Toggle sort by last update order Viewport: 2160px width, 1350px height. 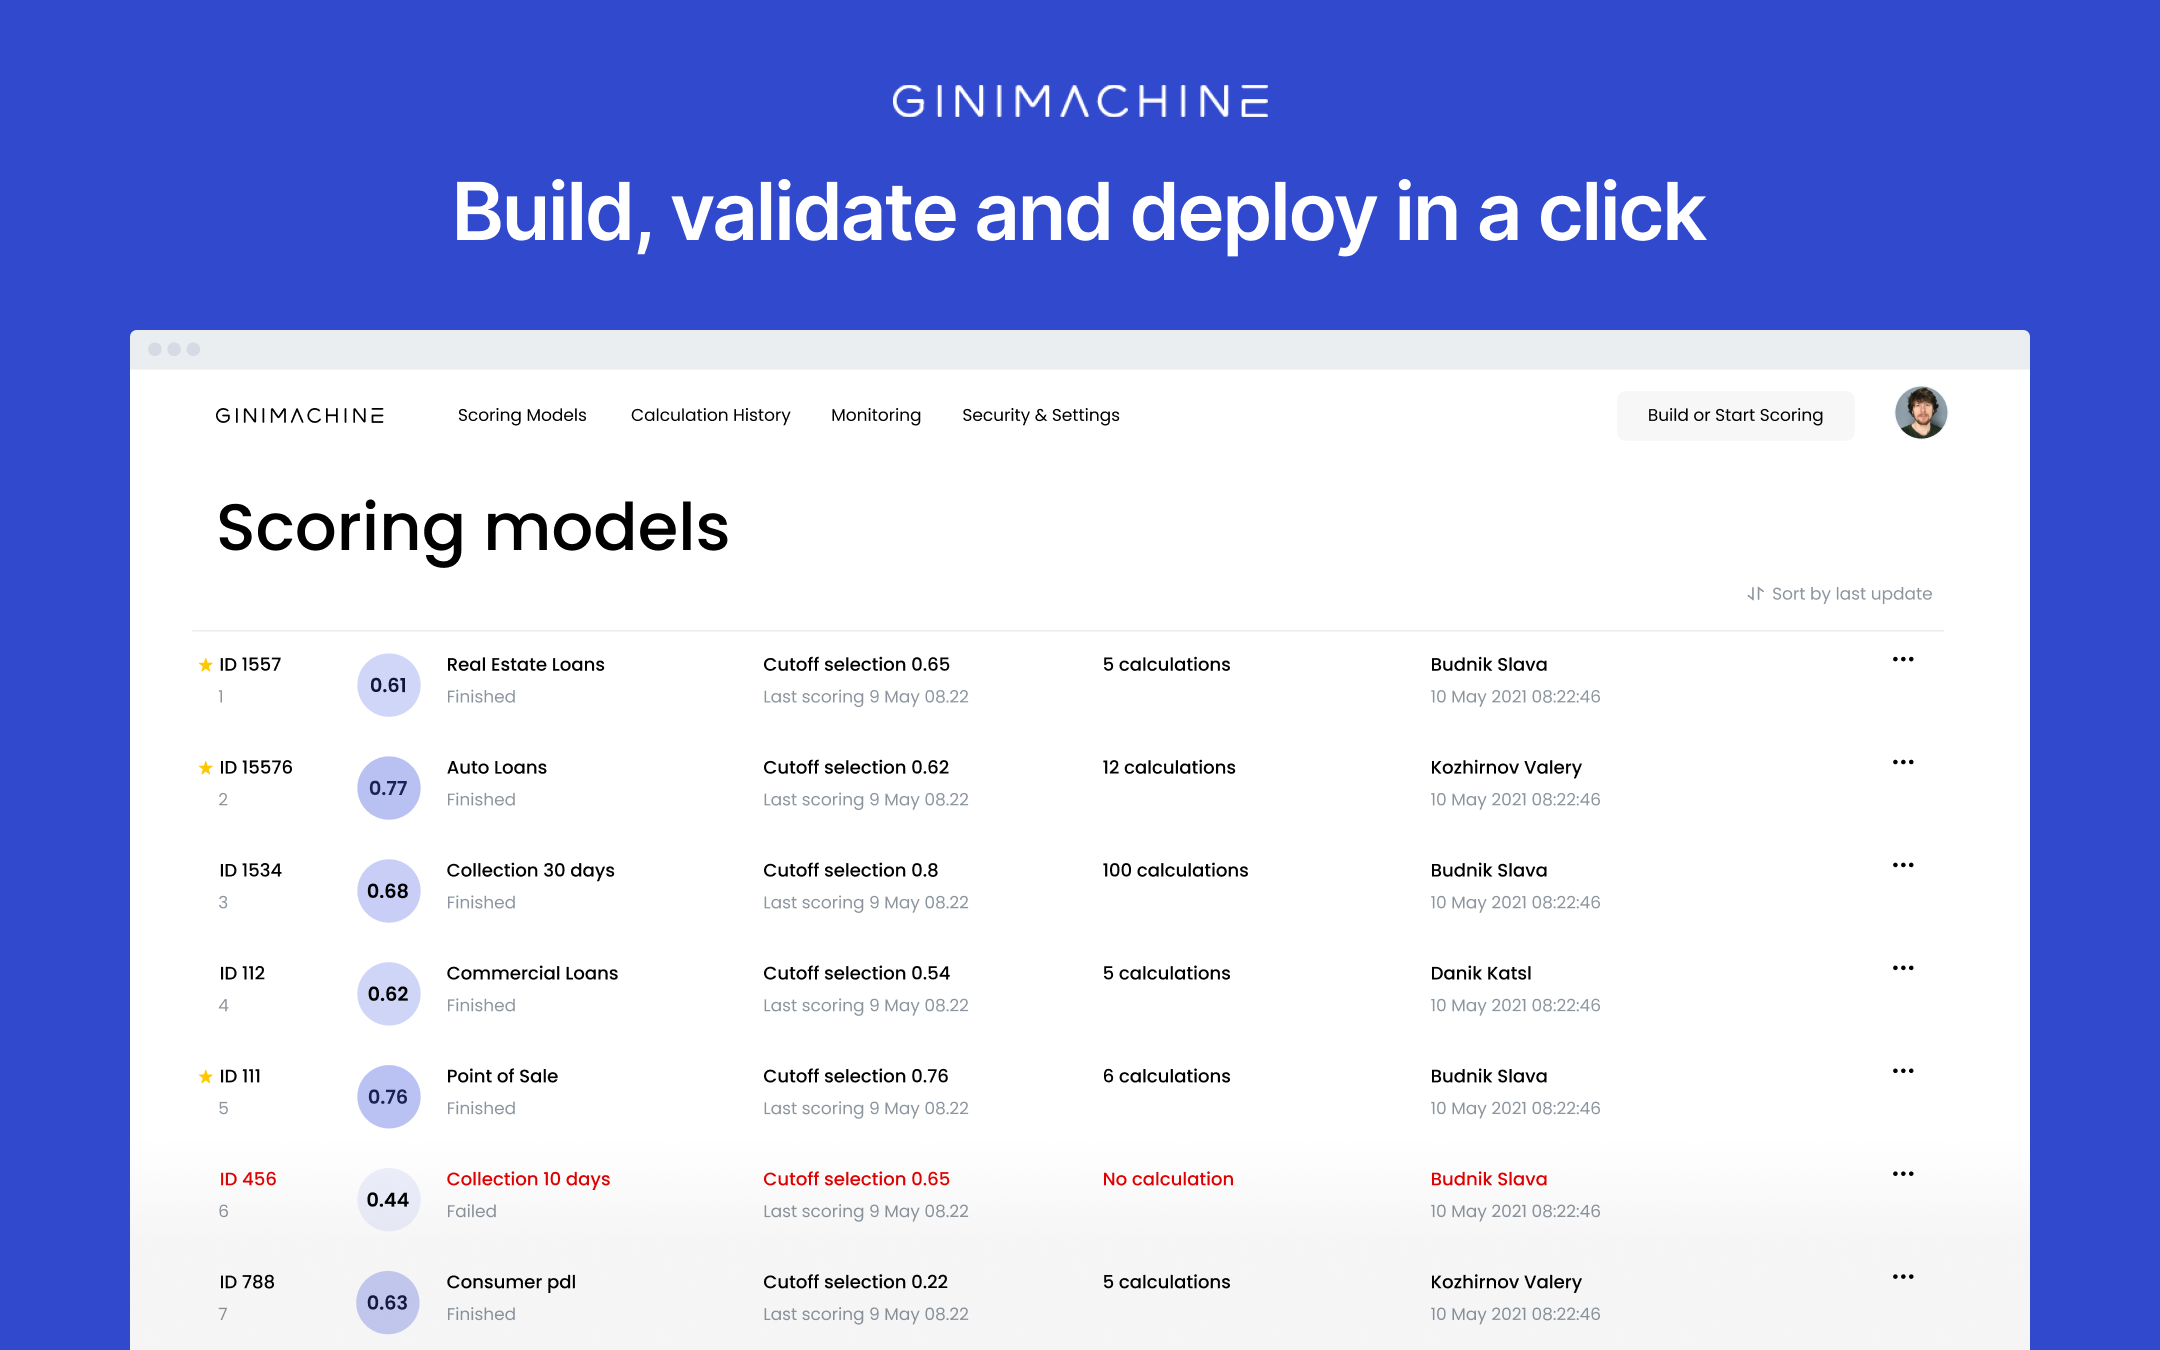coord(1835,594)
